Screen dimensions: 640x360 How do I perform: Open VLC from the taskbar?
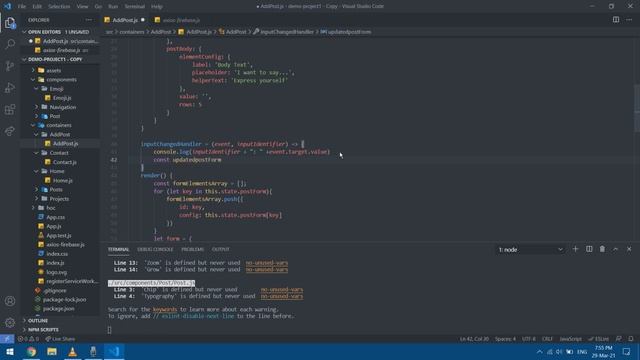coord(73,351)
